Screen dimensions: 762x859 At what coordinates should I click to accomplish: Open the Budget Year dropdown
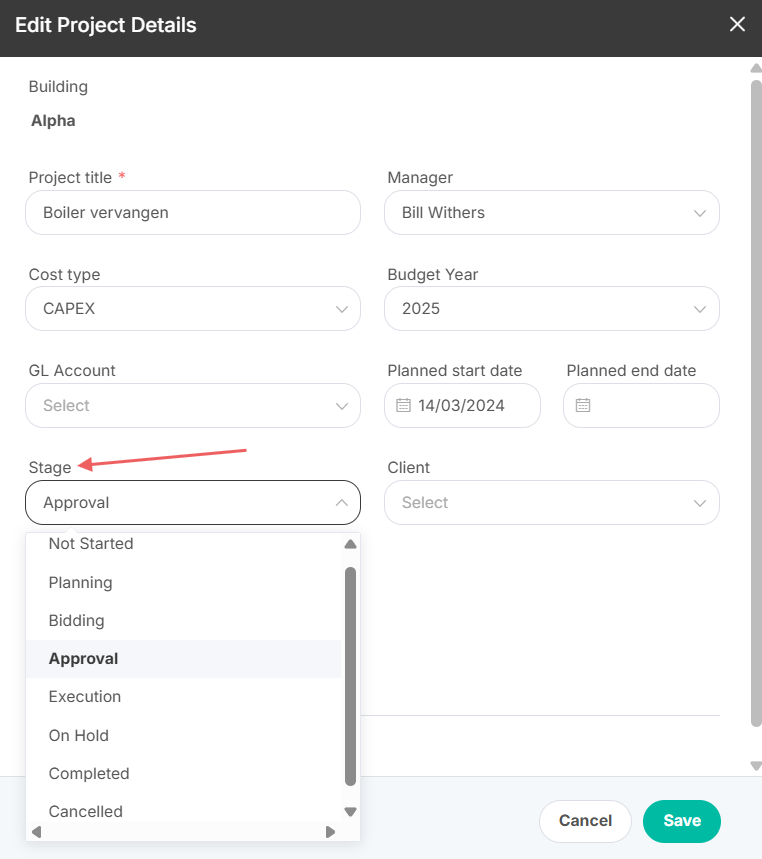552,308
